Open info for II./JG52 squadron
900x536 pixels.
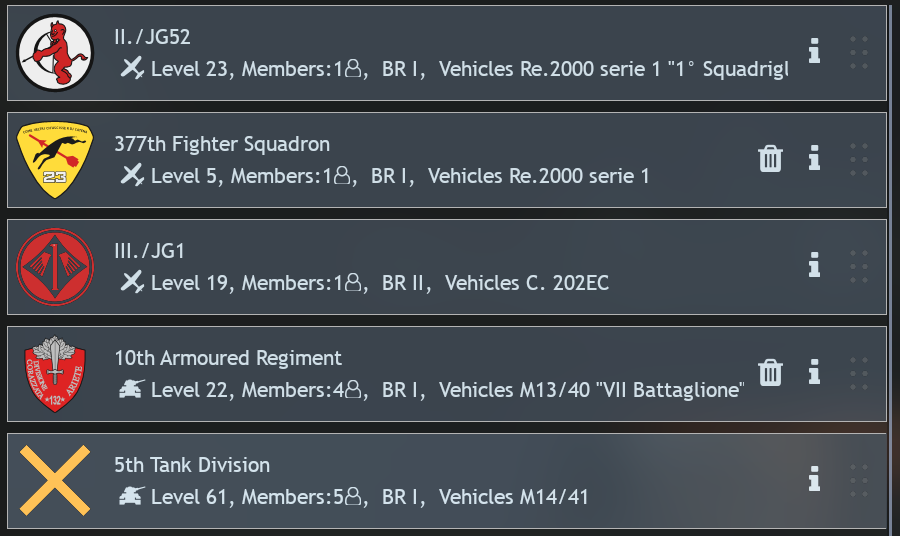(814, 51)
